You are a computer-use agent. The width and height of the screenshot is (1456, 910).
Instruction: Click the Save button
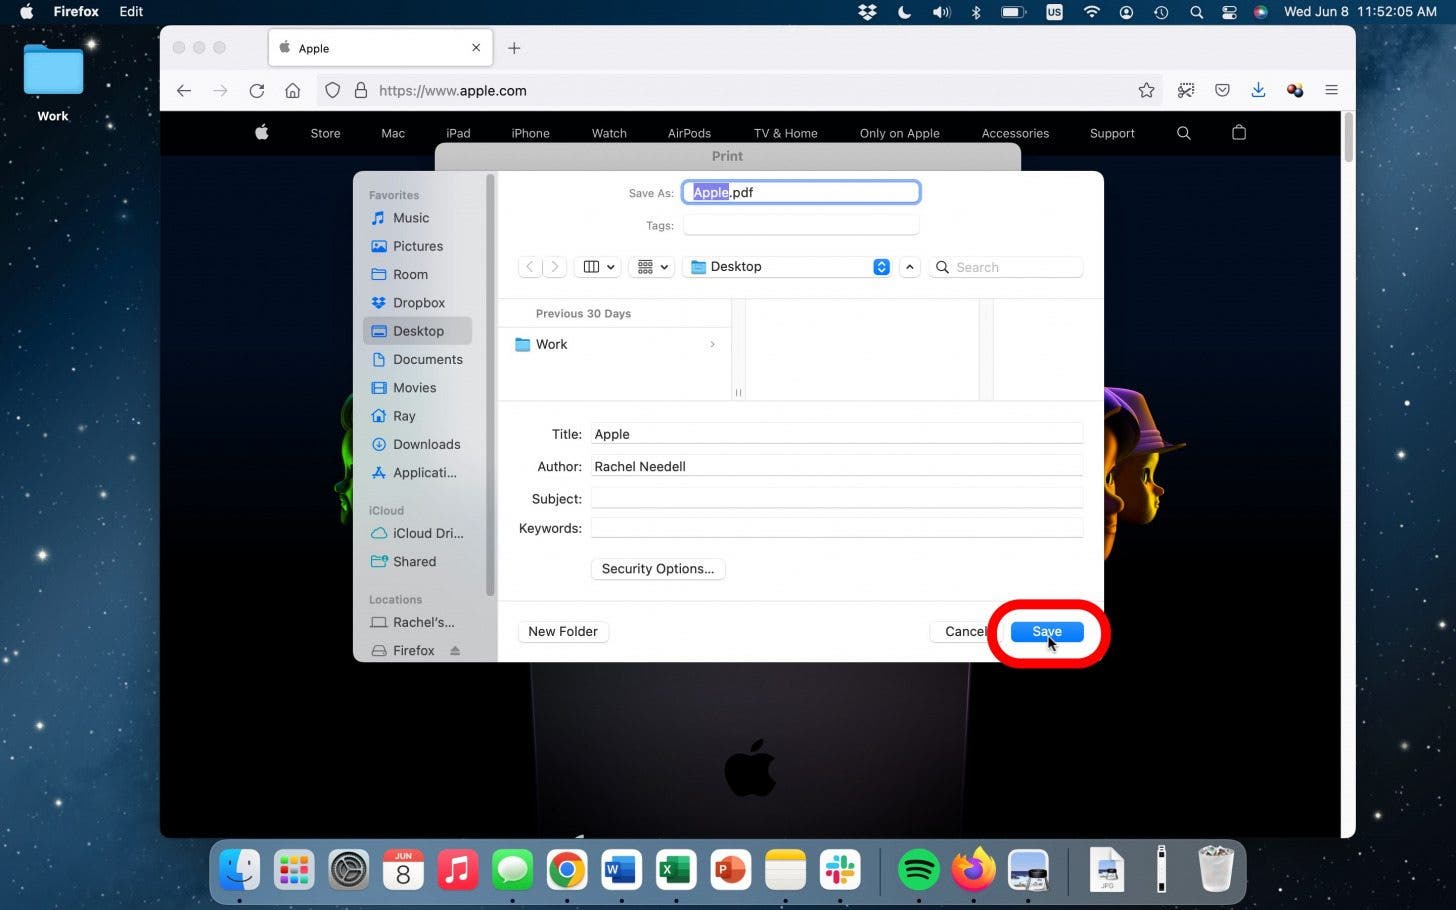[1046, 631]
